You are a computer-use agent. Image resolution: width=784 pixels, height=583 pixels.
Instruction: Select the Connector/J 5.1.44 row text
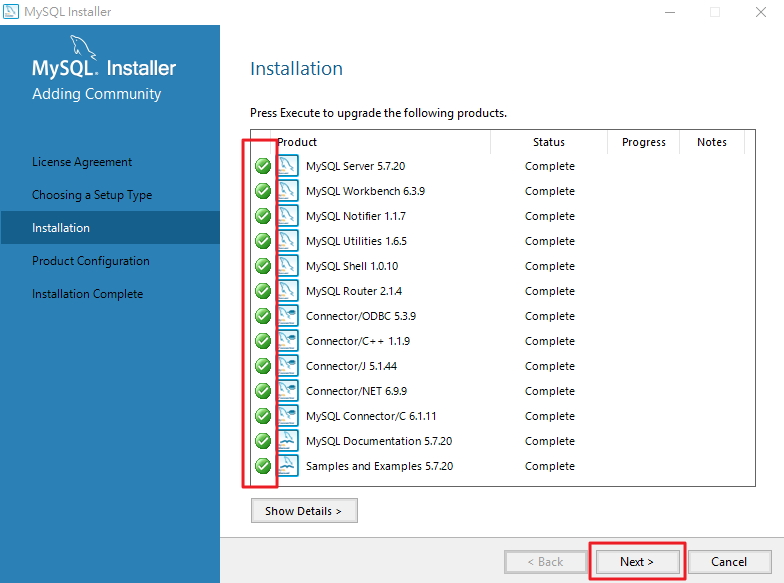(x=352, y=366)
